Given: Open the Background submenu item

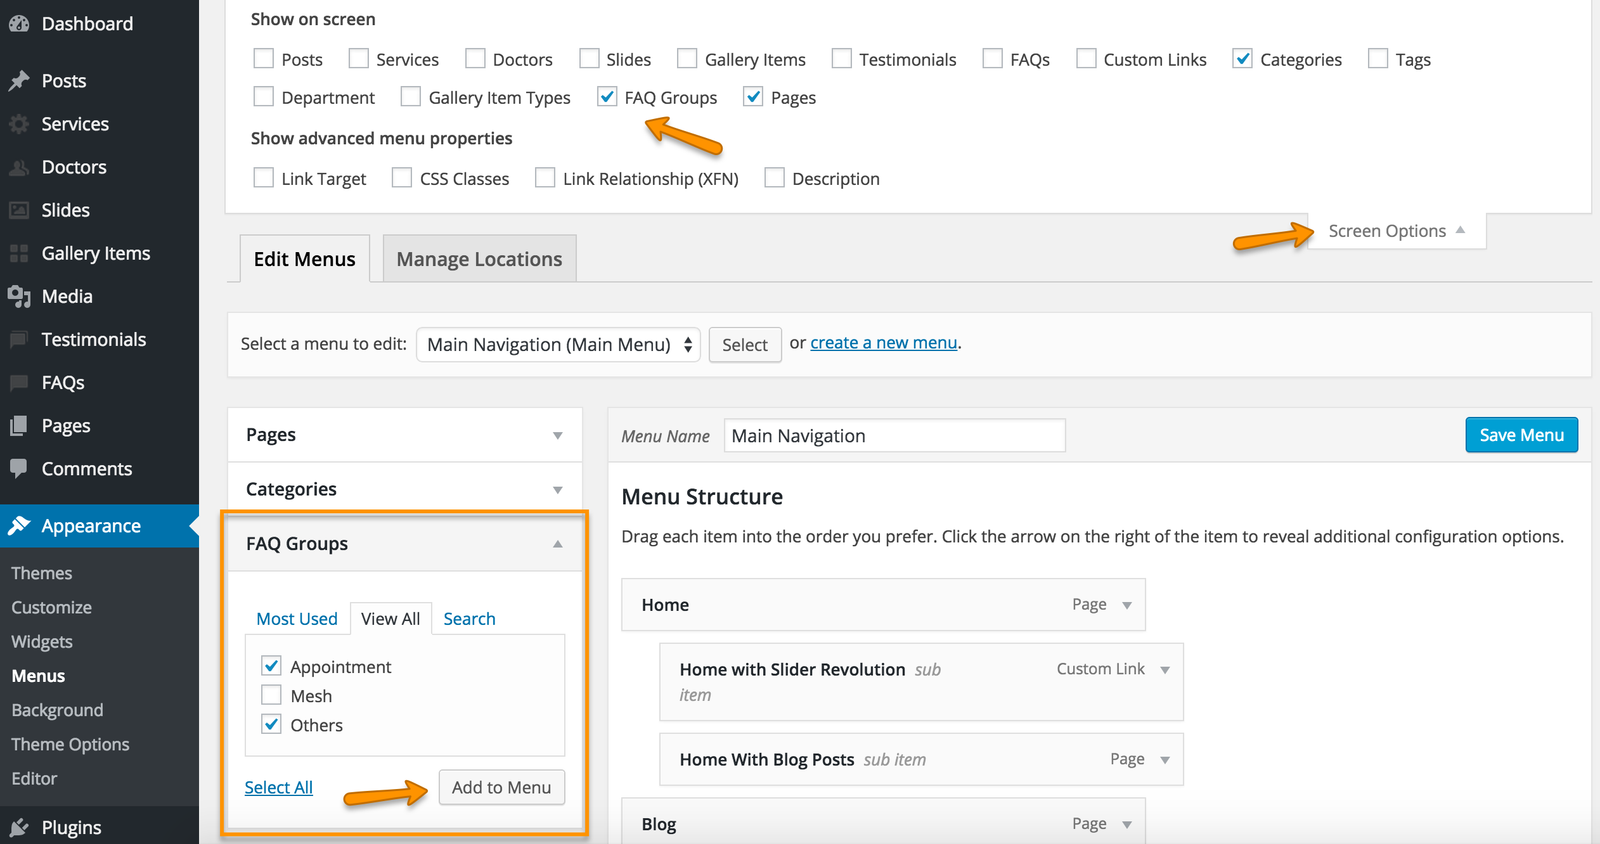Looking at the screenshot, I should point(57,710).
